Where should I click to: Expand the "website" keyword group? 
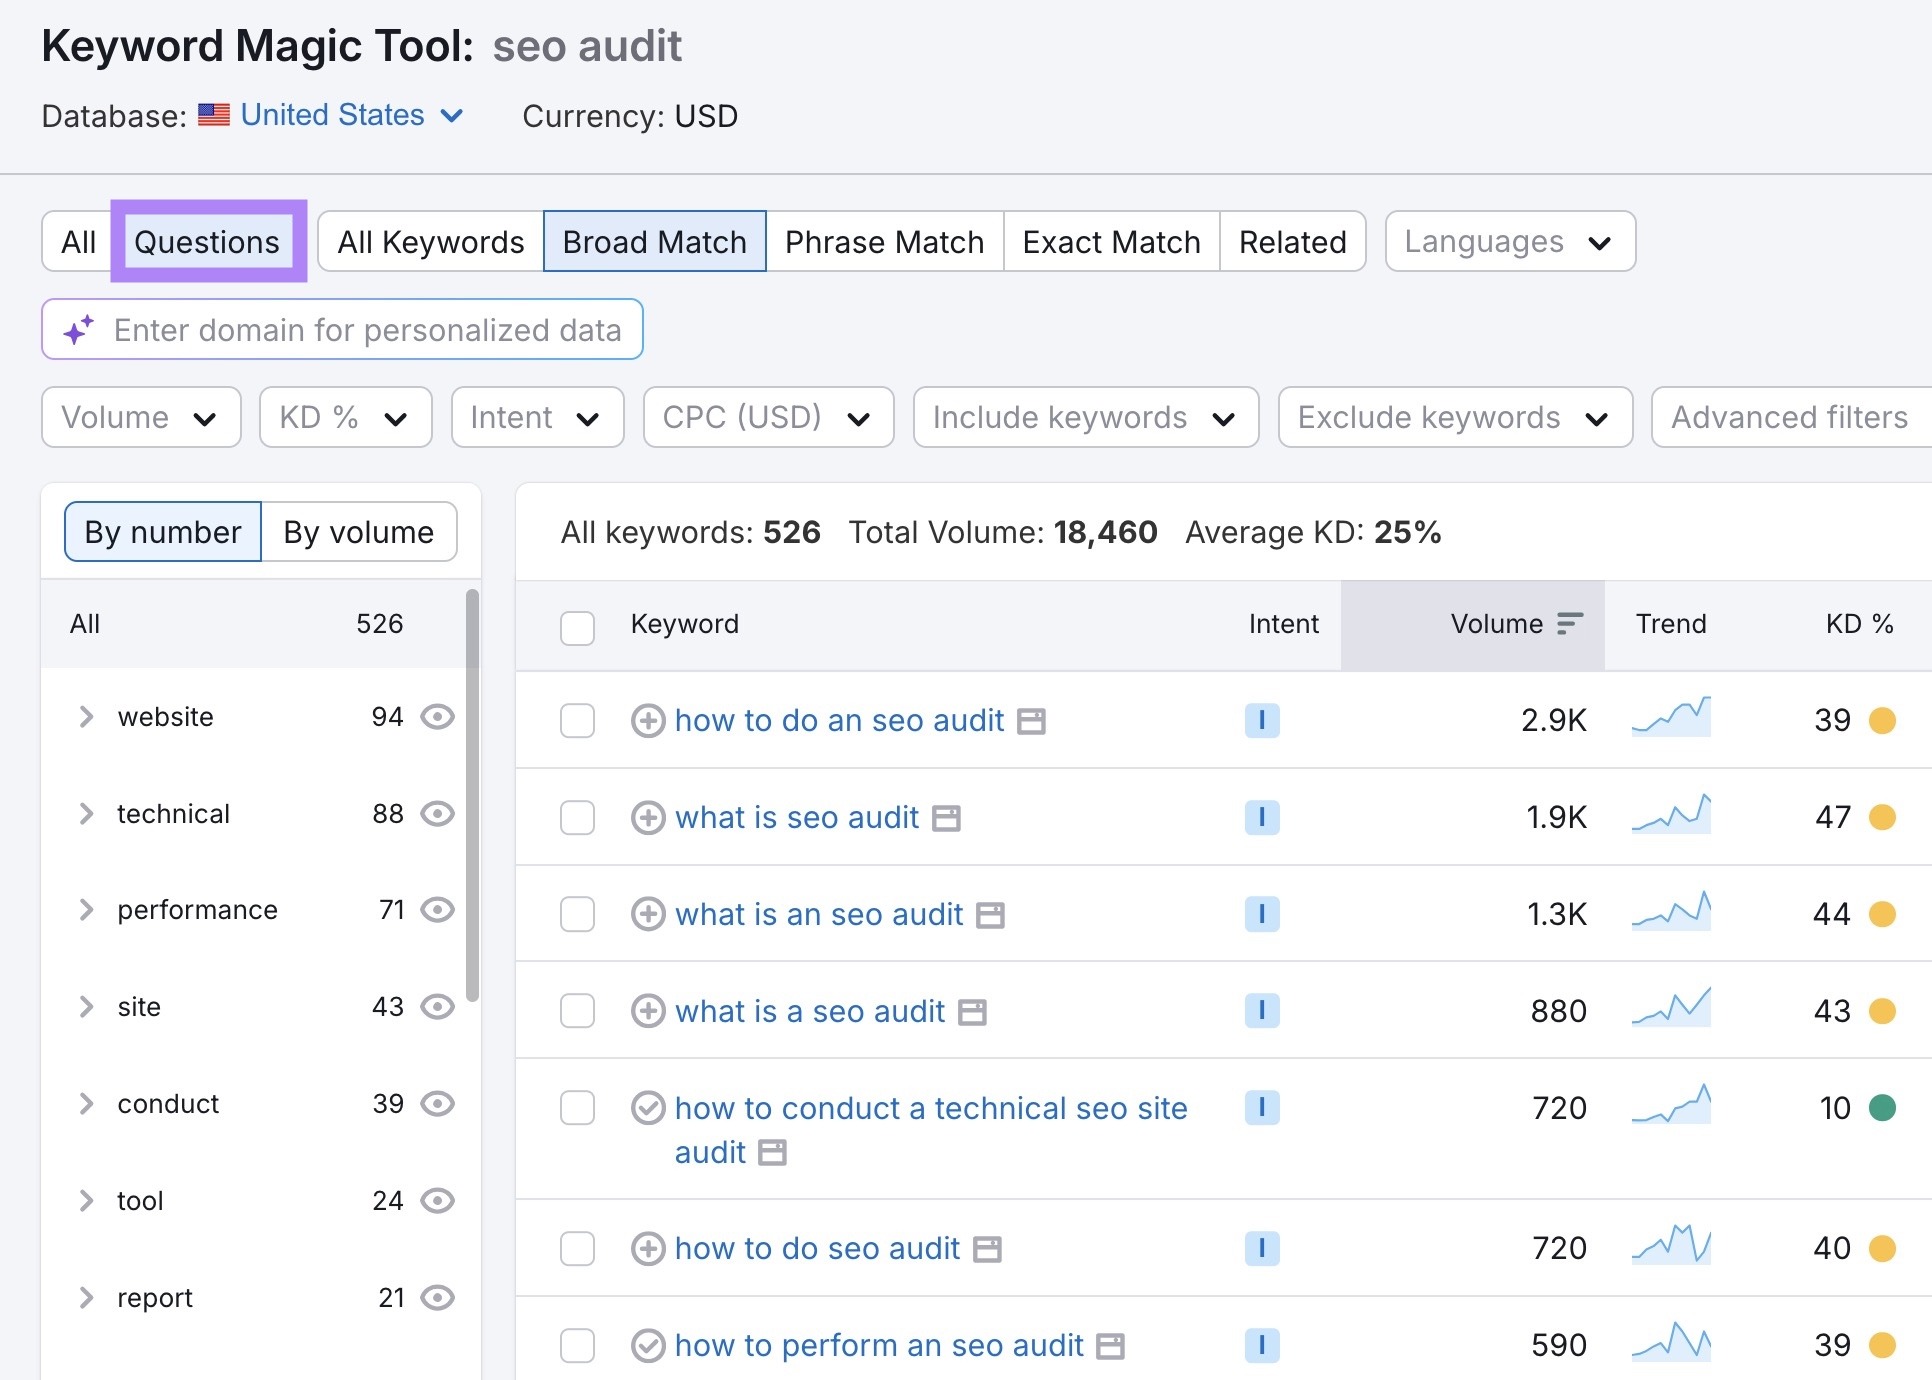[86, 716]
